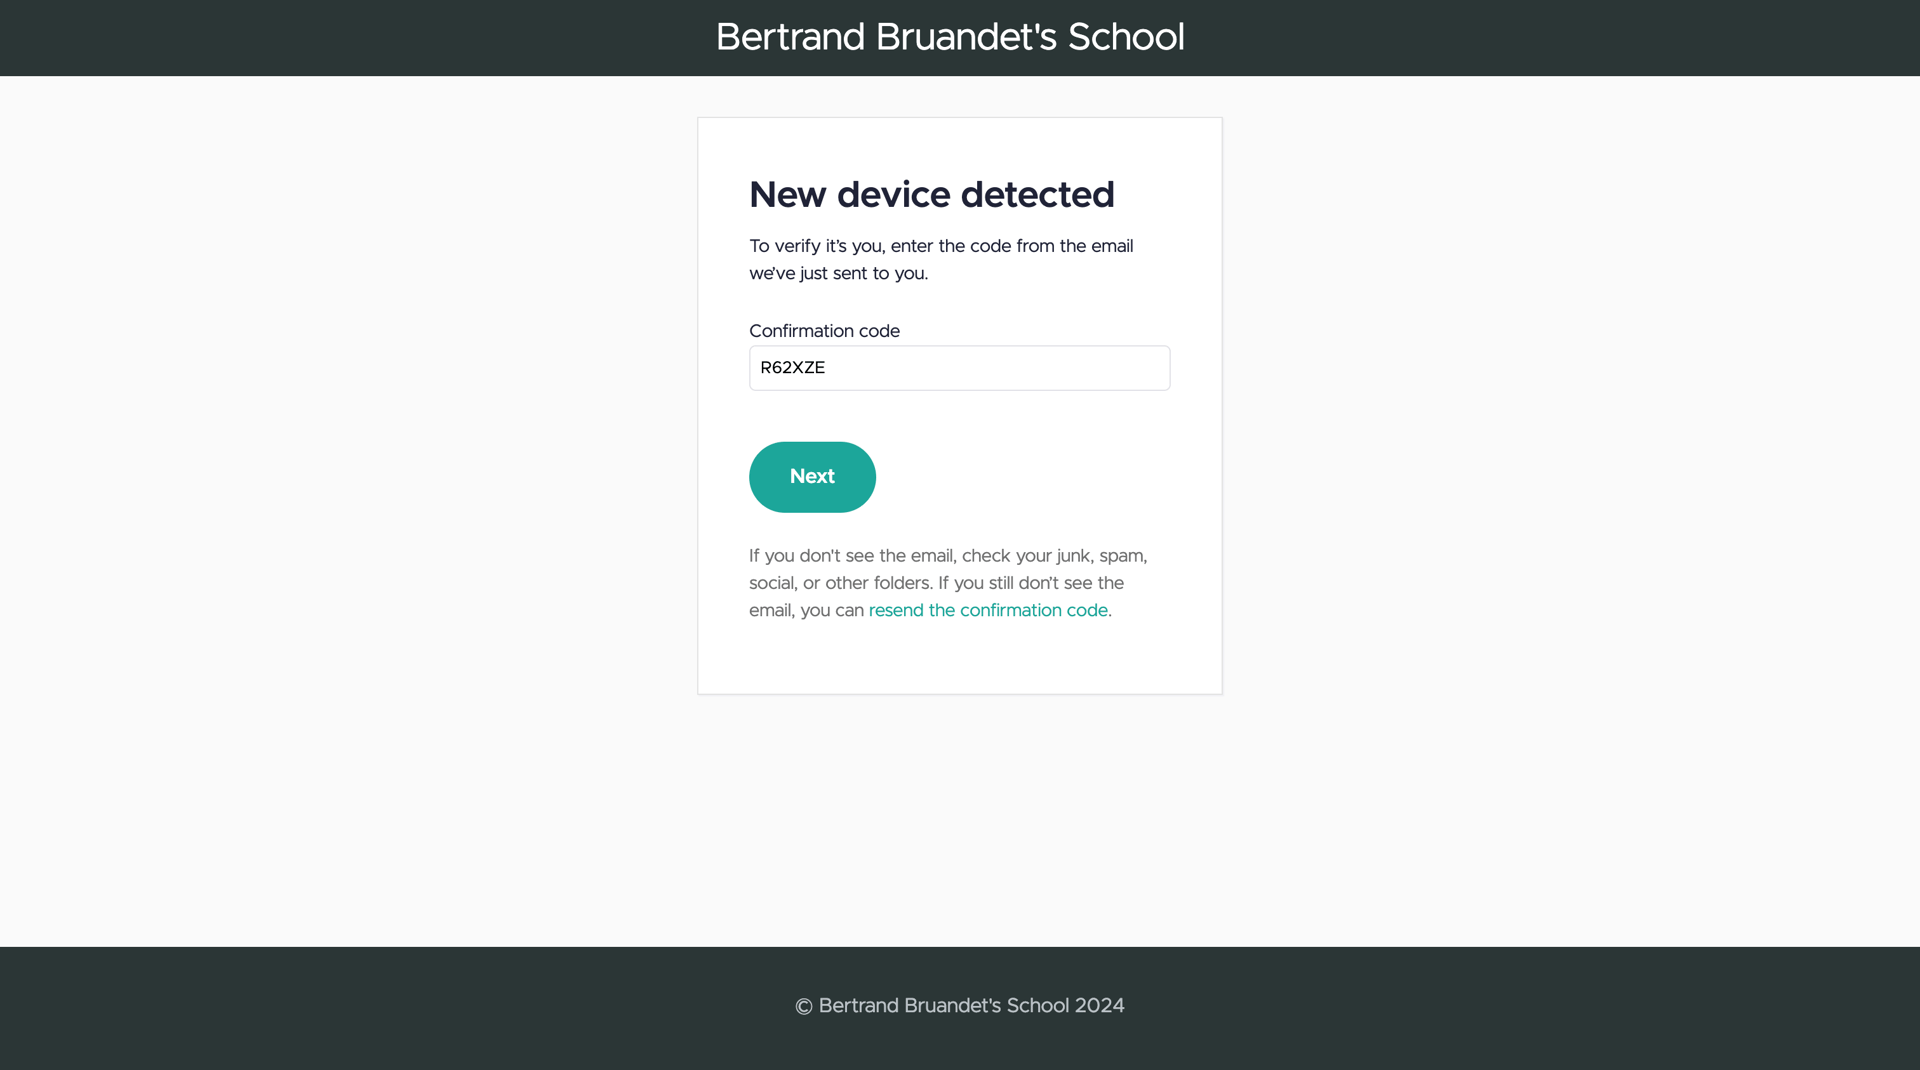
Task: Click the Next button
Action: coord(812,477)
